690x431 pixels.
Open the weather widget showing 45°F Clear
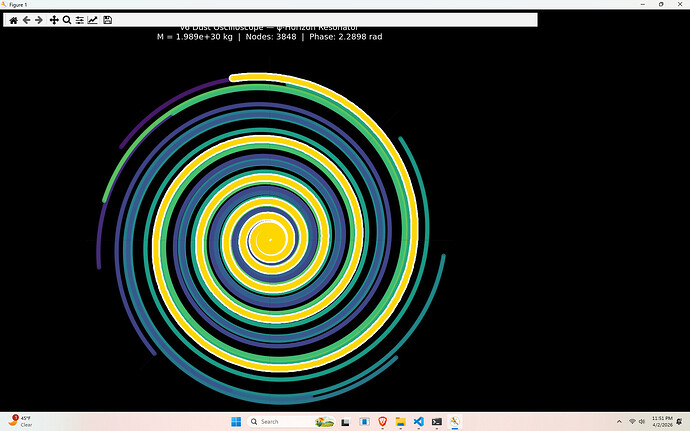20,421
